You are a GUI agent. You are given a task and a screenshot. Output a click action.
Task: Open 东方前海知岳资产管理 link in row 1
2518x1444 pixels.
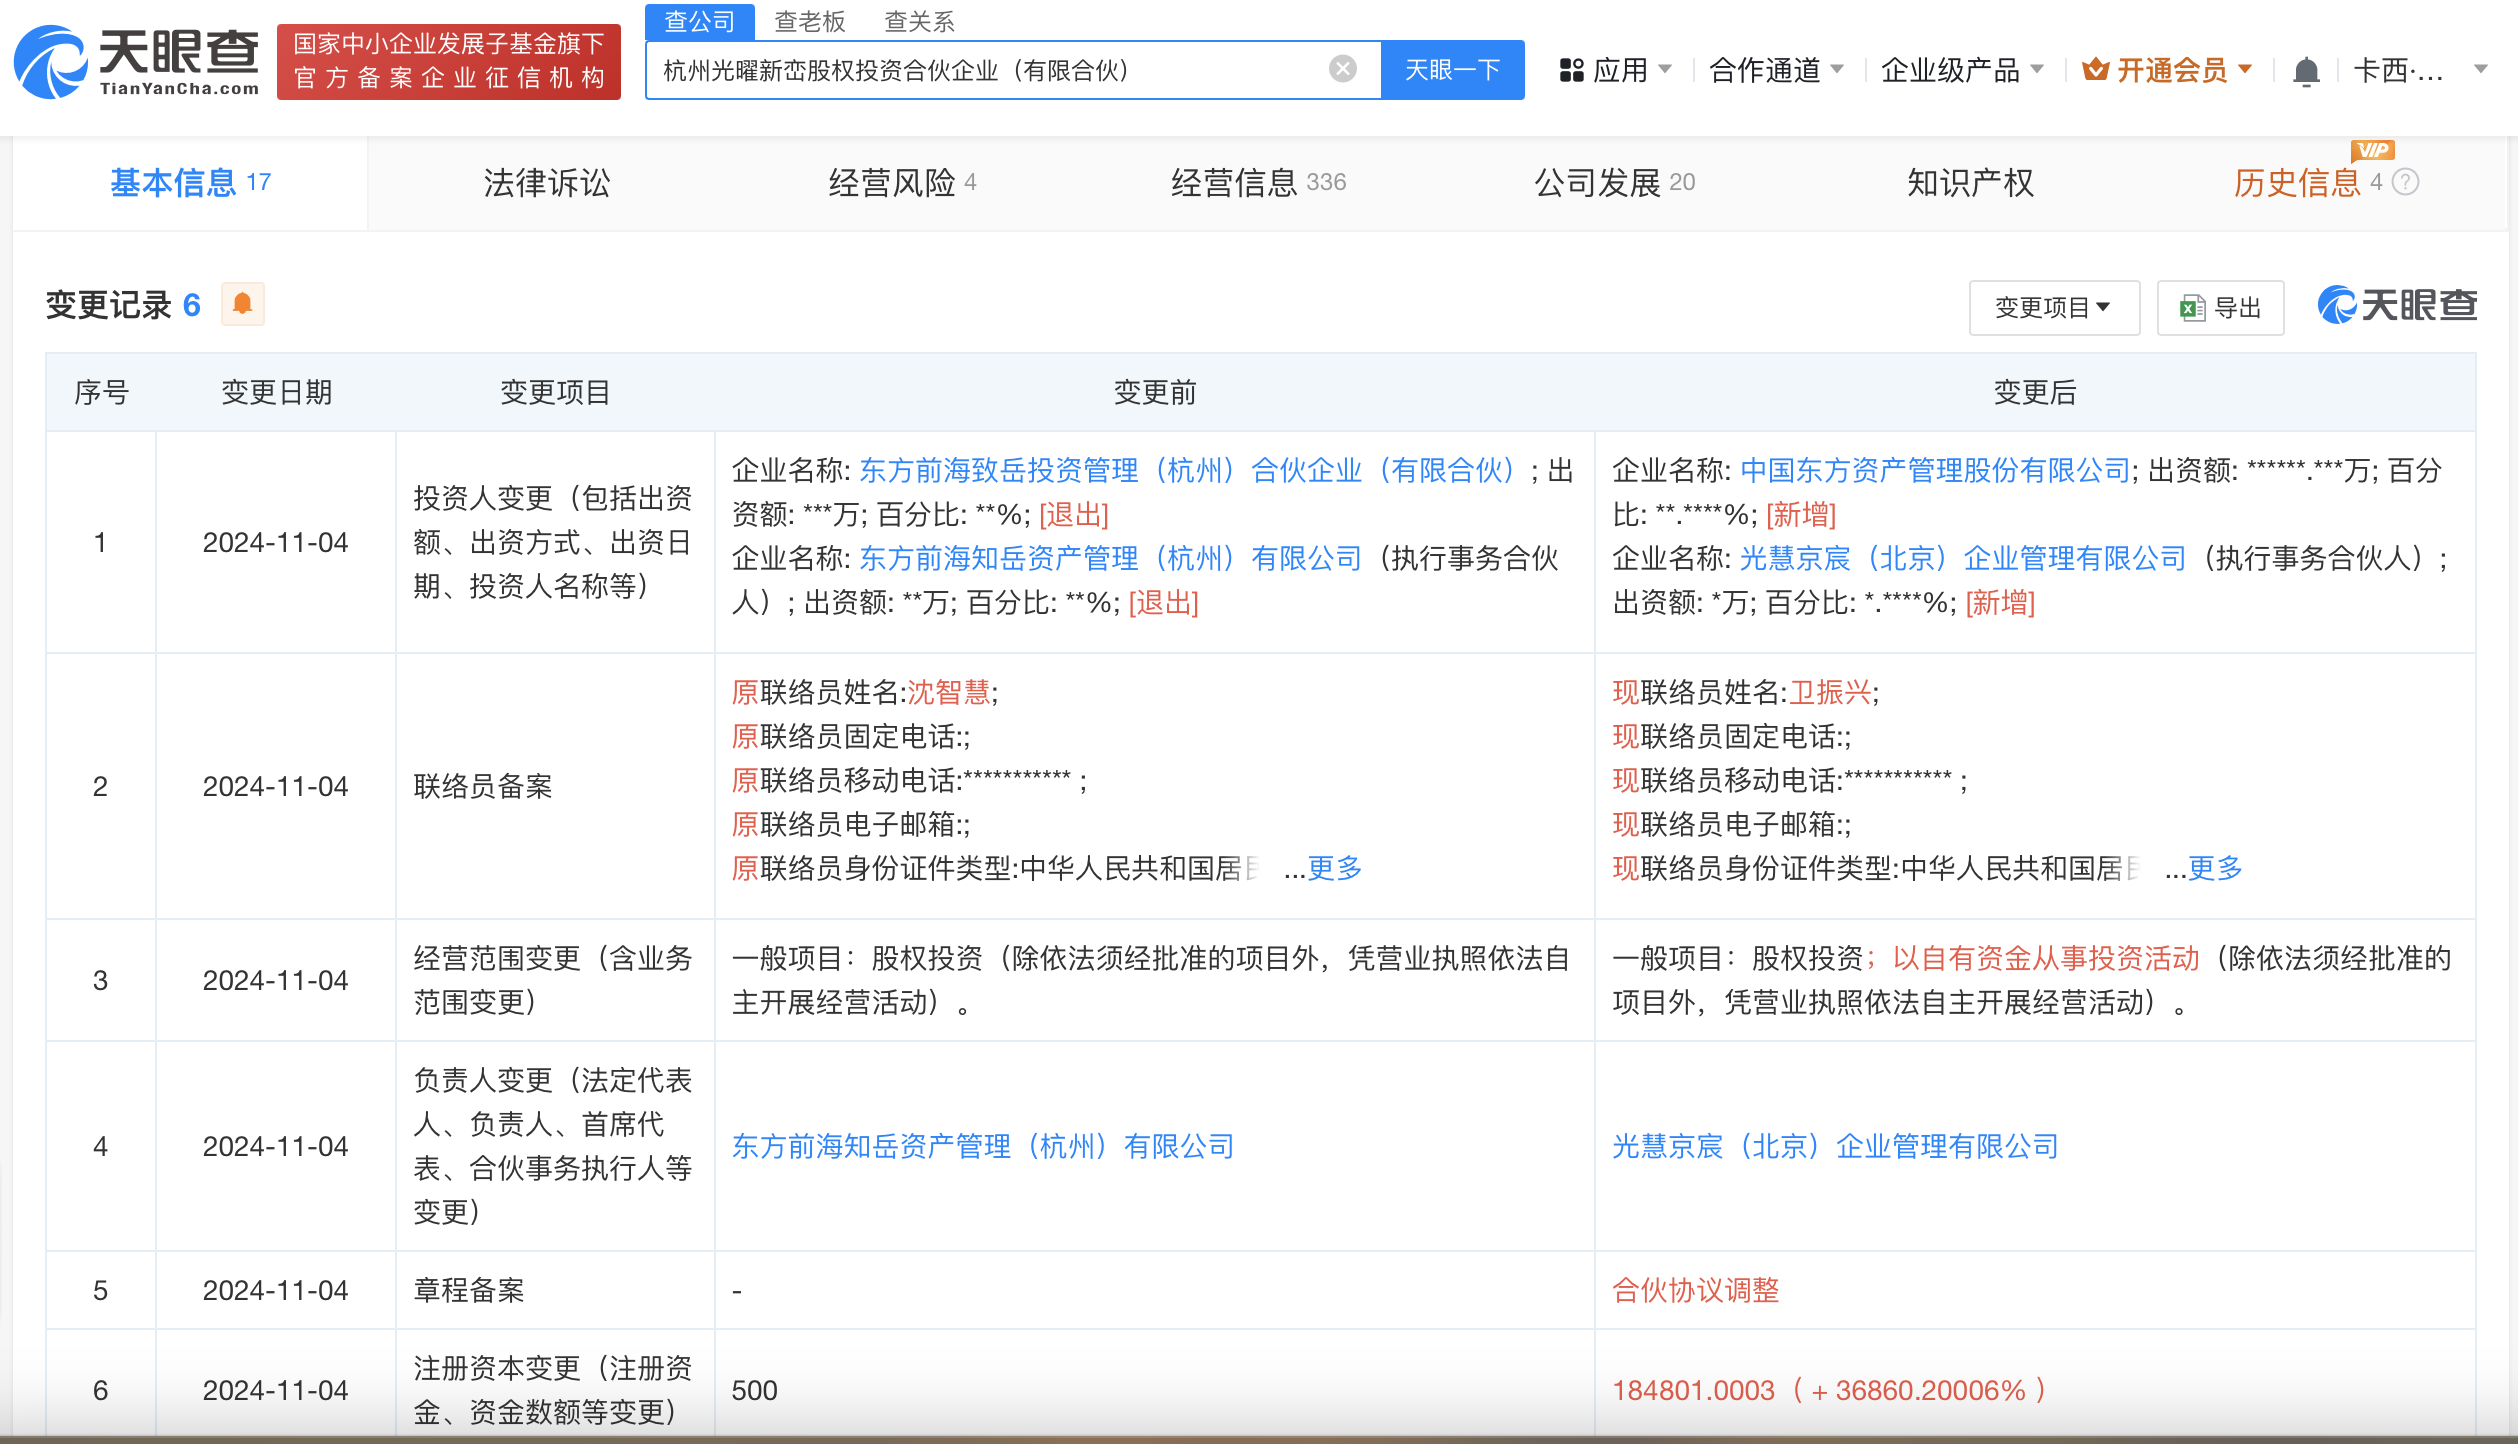tap(1110, 558)
